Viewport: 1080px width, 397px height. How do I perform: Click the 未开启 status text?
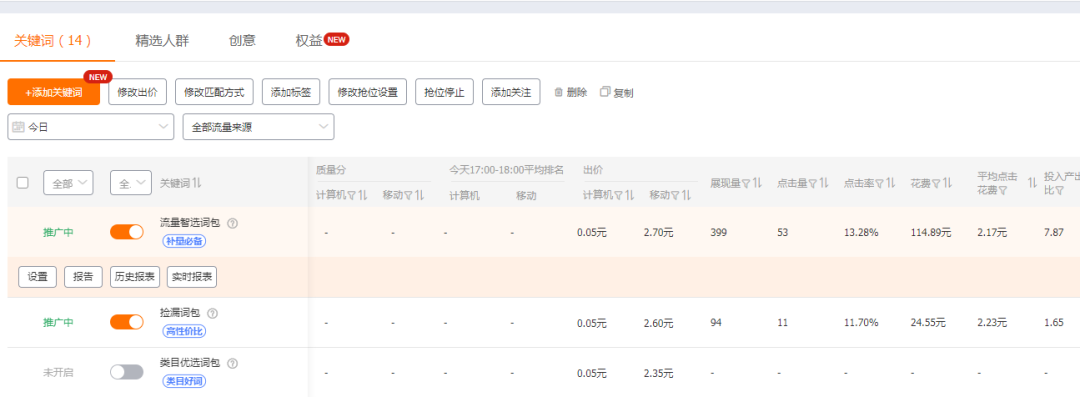point(58,372)
